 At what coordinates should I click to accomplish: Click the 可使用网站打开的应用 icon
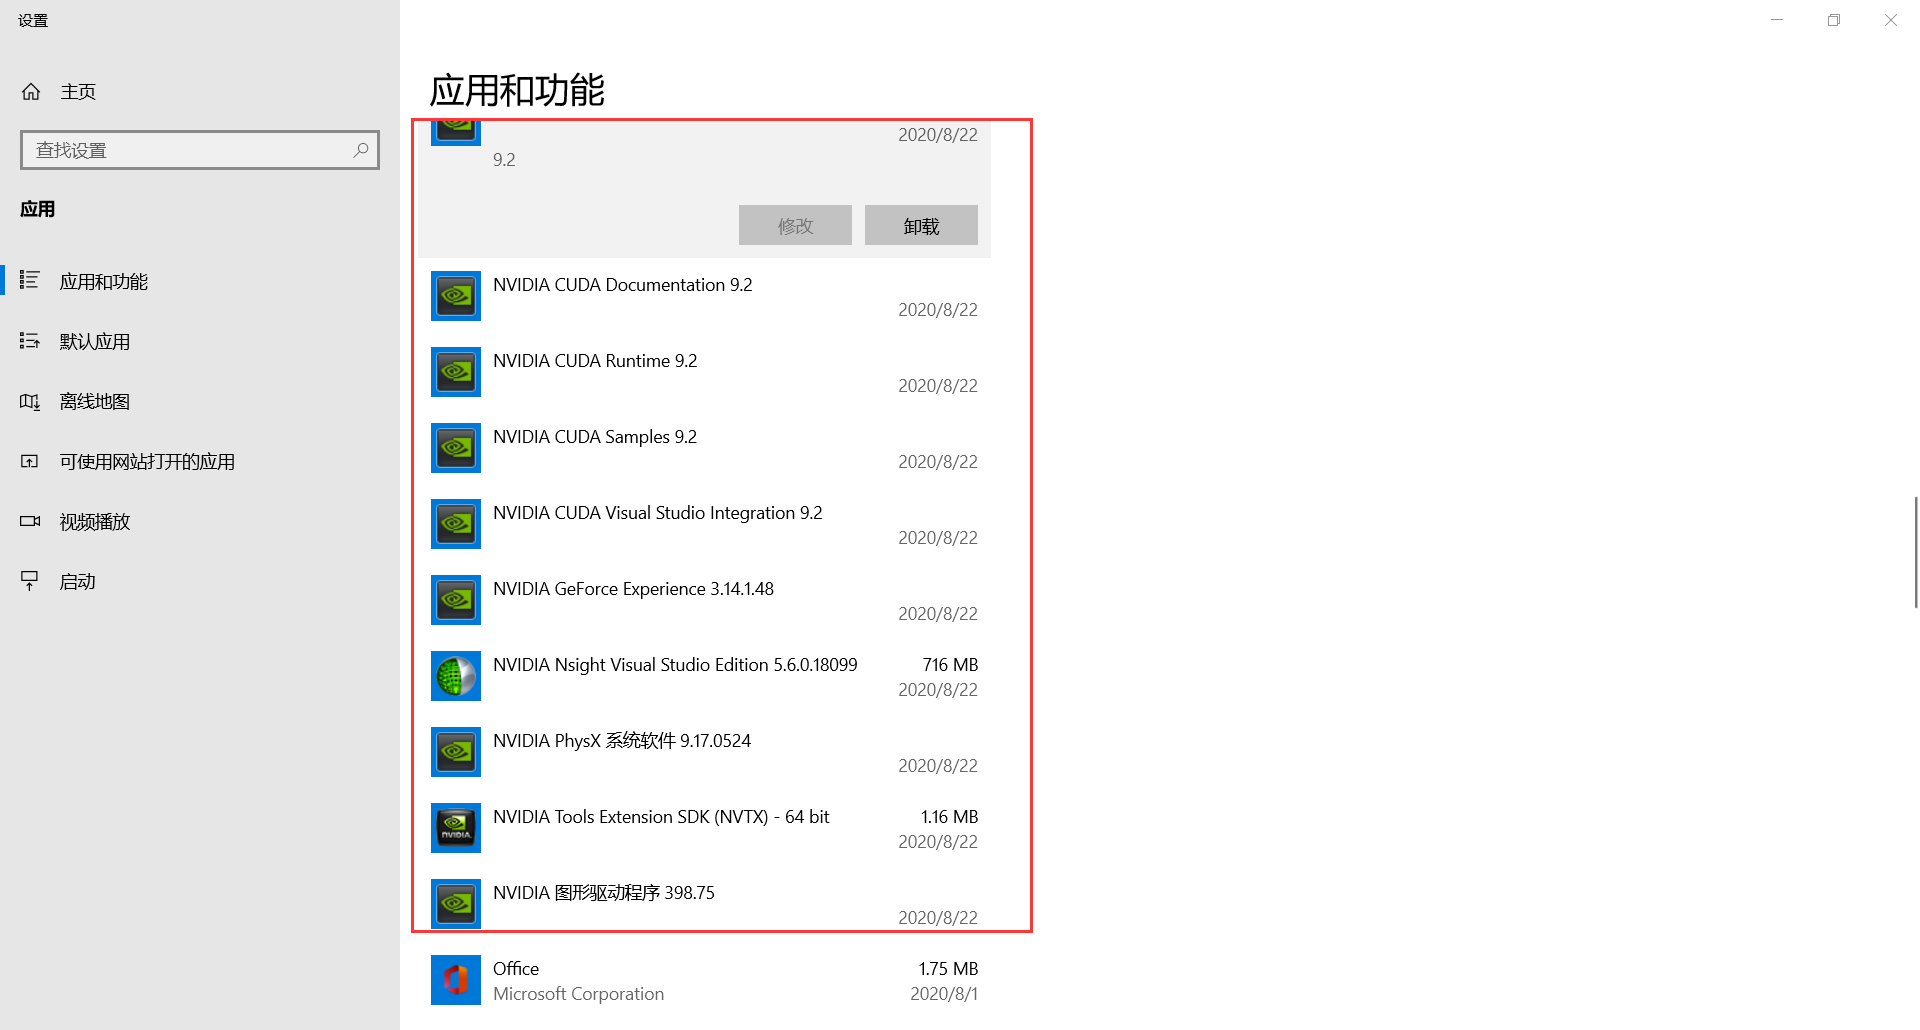click(x=30, y=461)
